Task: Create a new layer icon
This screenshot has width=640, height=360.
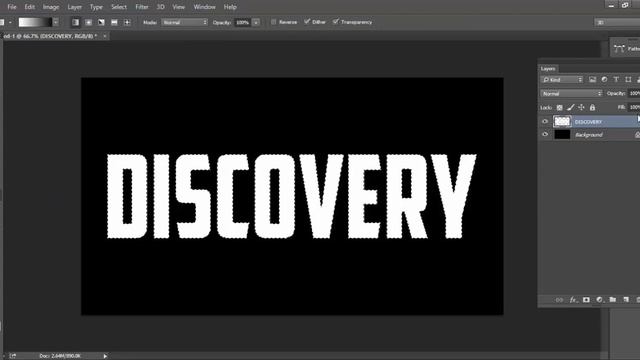Action: click(x=626, y=300)
